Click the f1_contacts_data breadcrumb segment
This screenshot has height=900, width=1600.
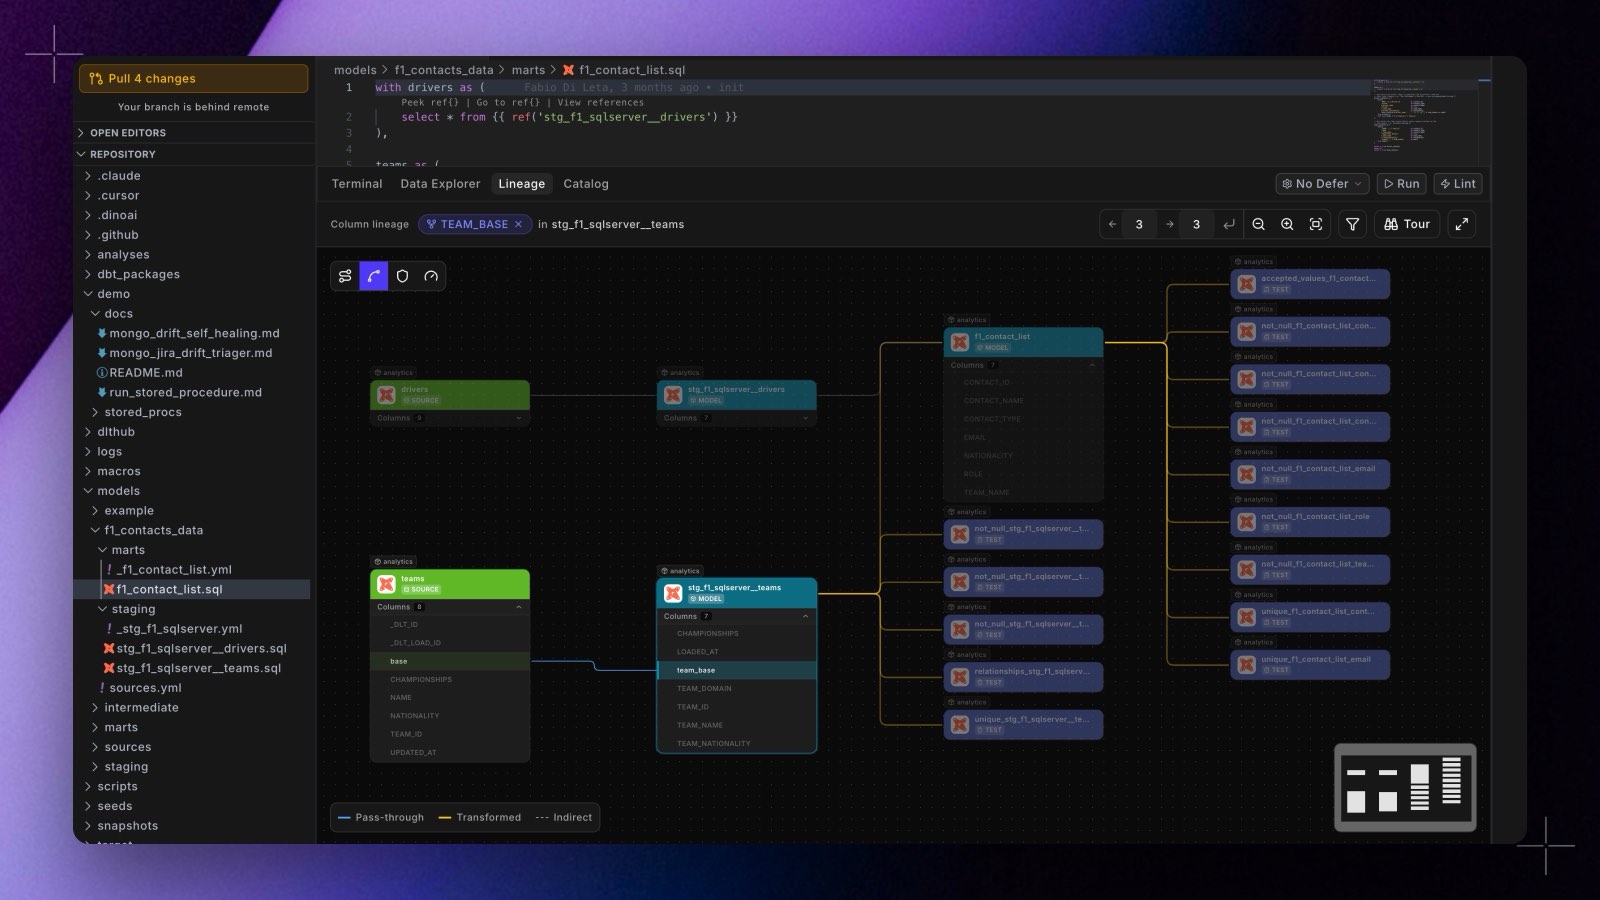pyautogui.click(x=444, y=70)
